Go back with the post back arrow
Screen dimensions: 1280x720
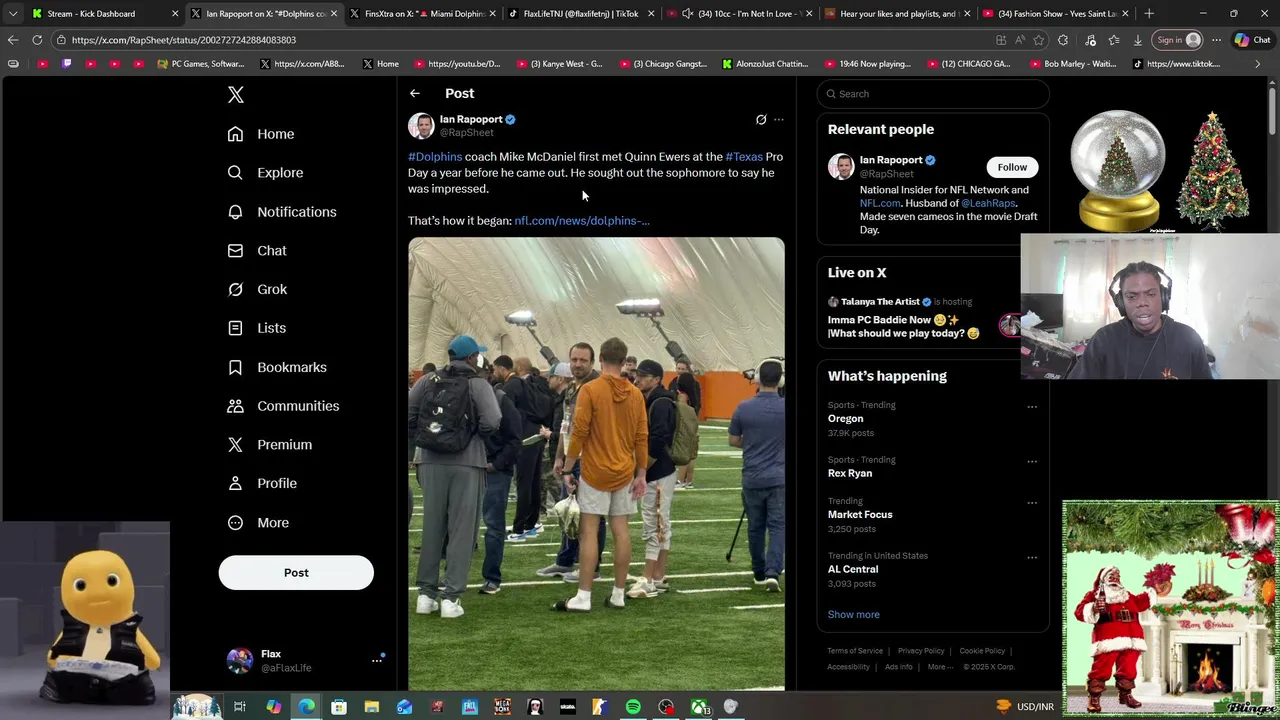coord(414,93)
